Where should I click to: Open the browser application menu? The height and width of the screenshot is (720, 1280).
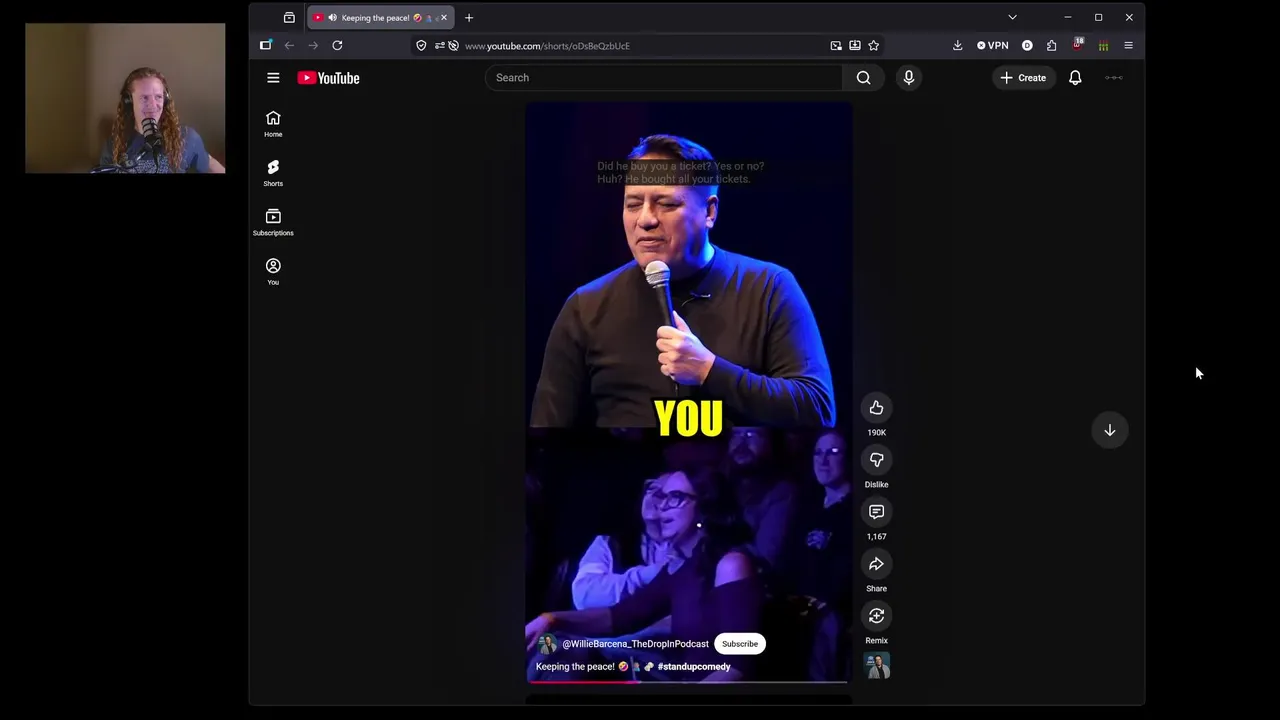pos(1128,45)
